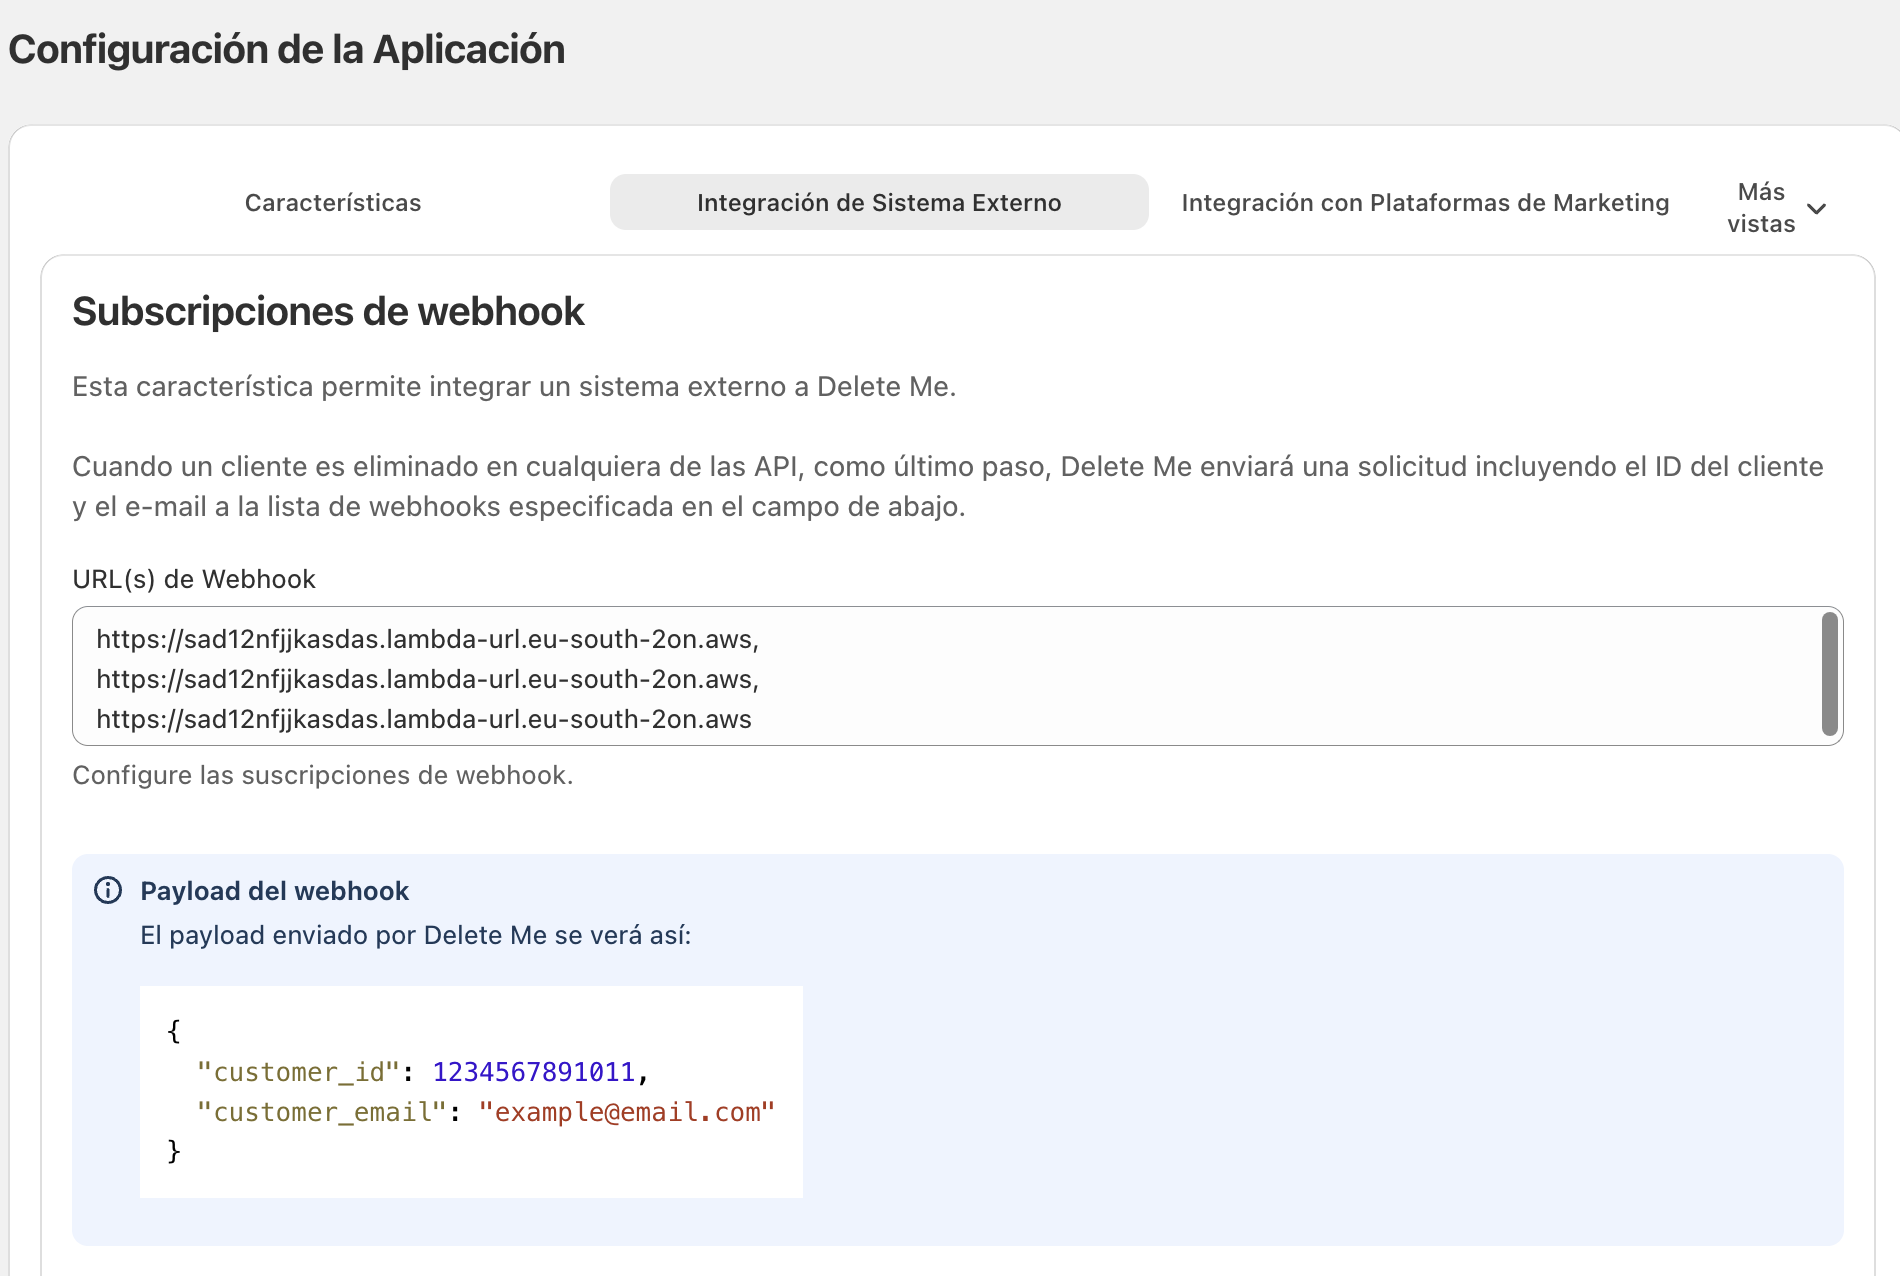Click the 1234567891011 value in payload

pos(534,1072)
